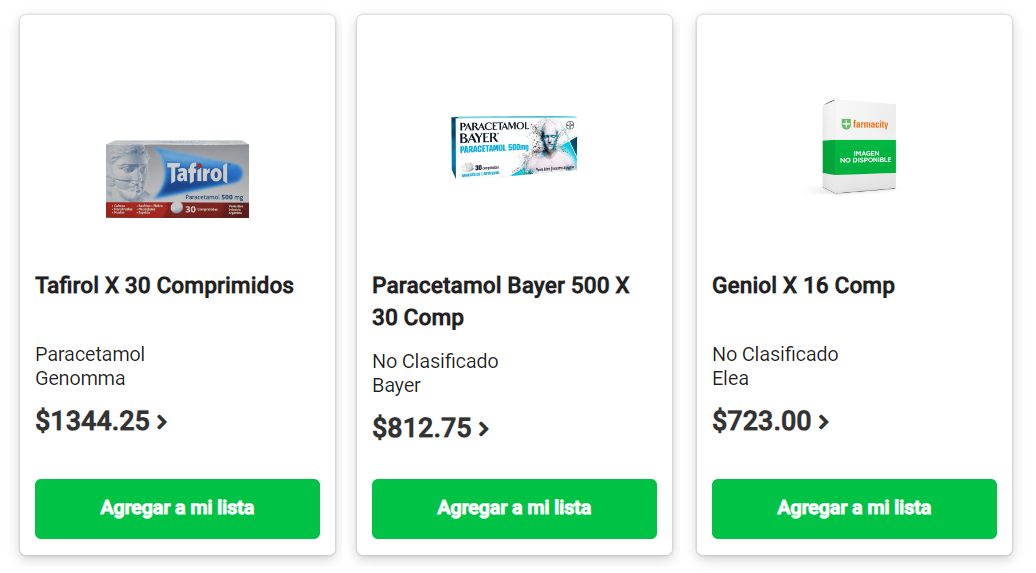Expand price chevron next to $723.00
Image resolution: width=1036 pixels, height=573 pixels.
[x=824, y=422]
